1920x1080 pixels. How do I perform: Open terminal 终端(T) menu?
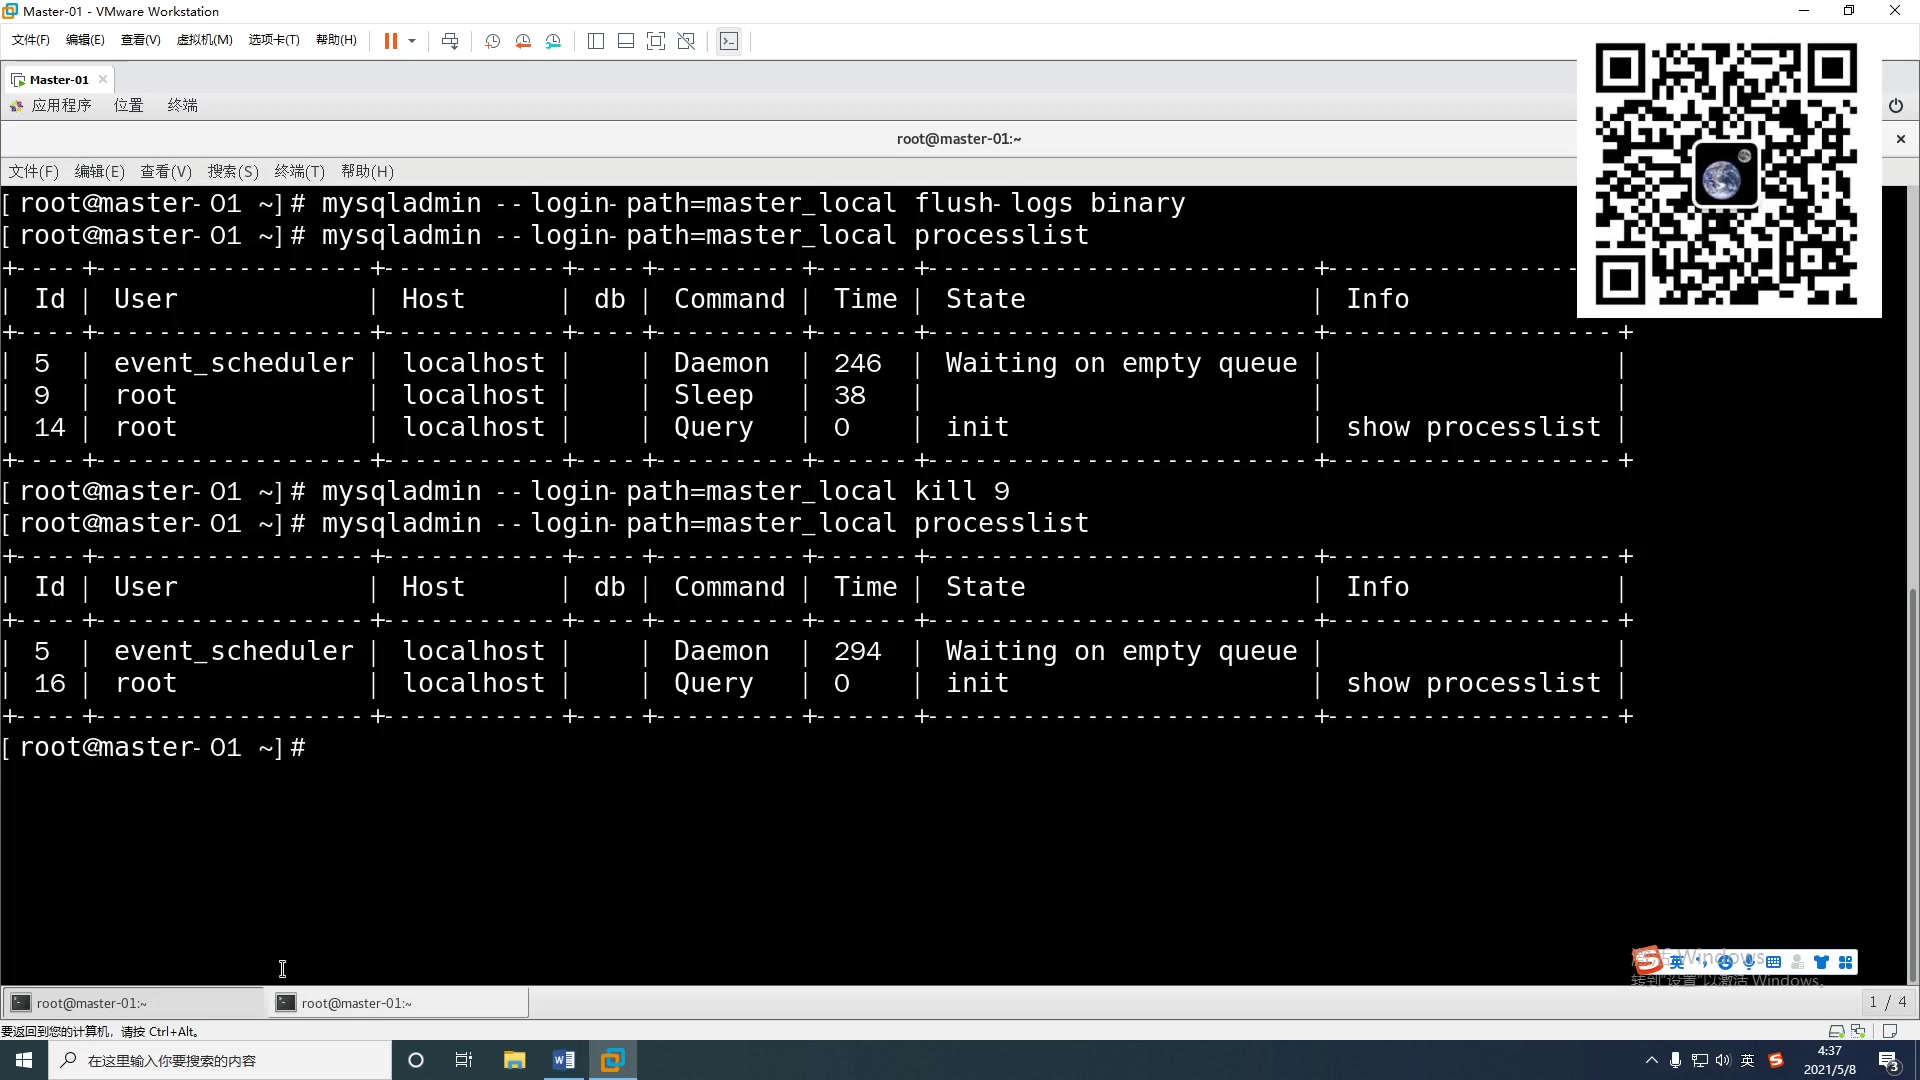(300, 171)
